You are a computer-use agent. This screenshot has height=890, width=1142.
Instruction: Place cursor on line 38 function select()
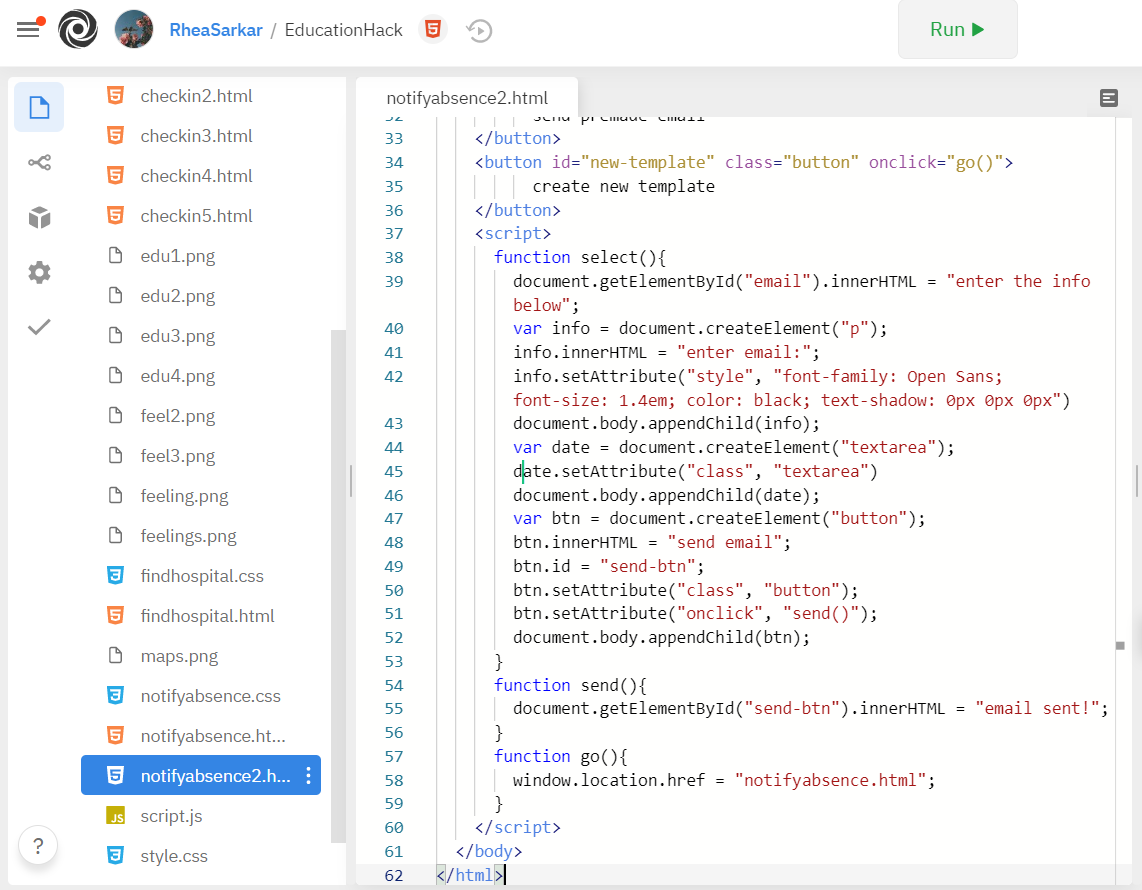(580, 257)
